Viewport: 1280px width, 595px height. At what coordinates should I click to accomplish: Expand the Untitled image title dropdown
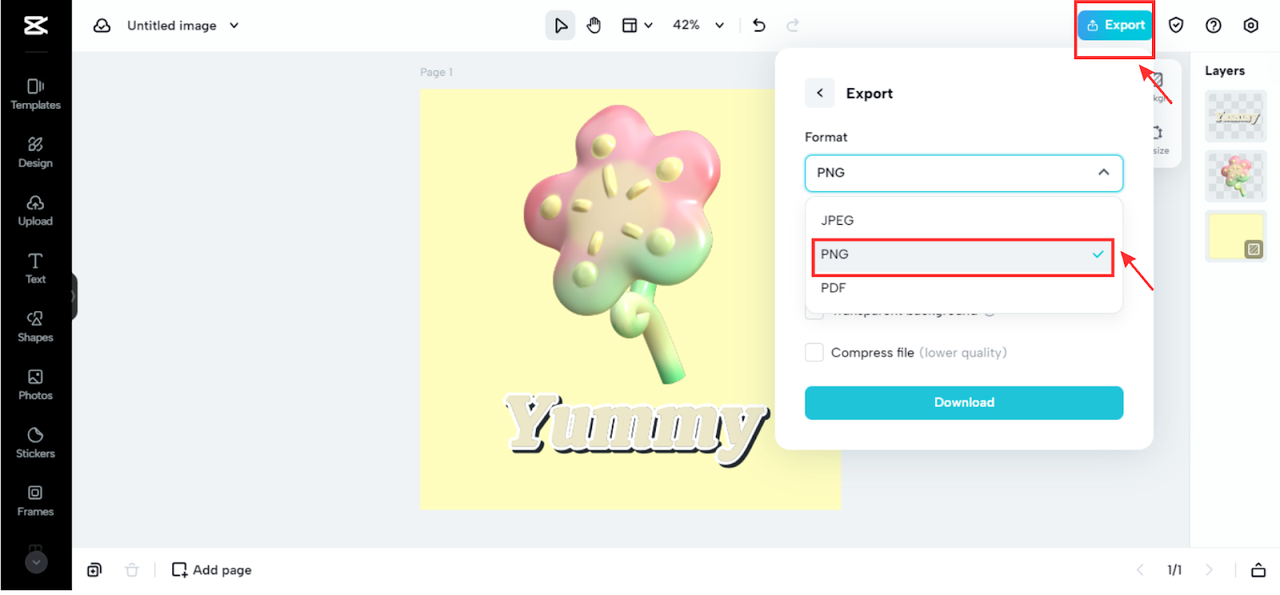234,26
